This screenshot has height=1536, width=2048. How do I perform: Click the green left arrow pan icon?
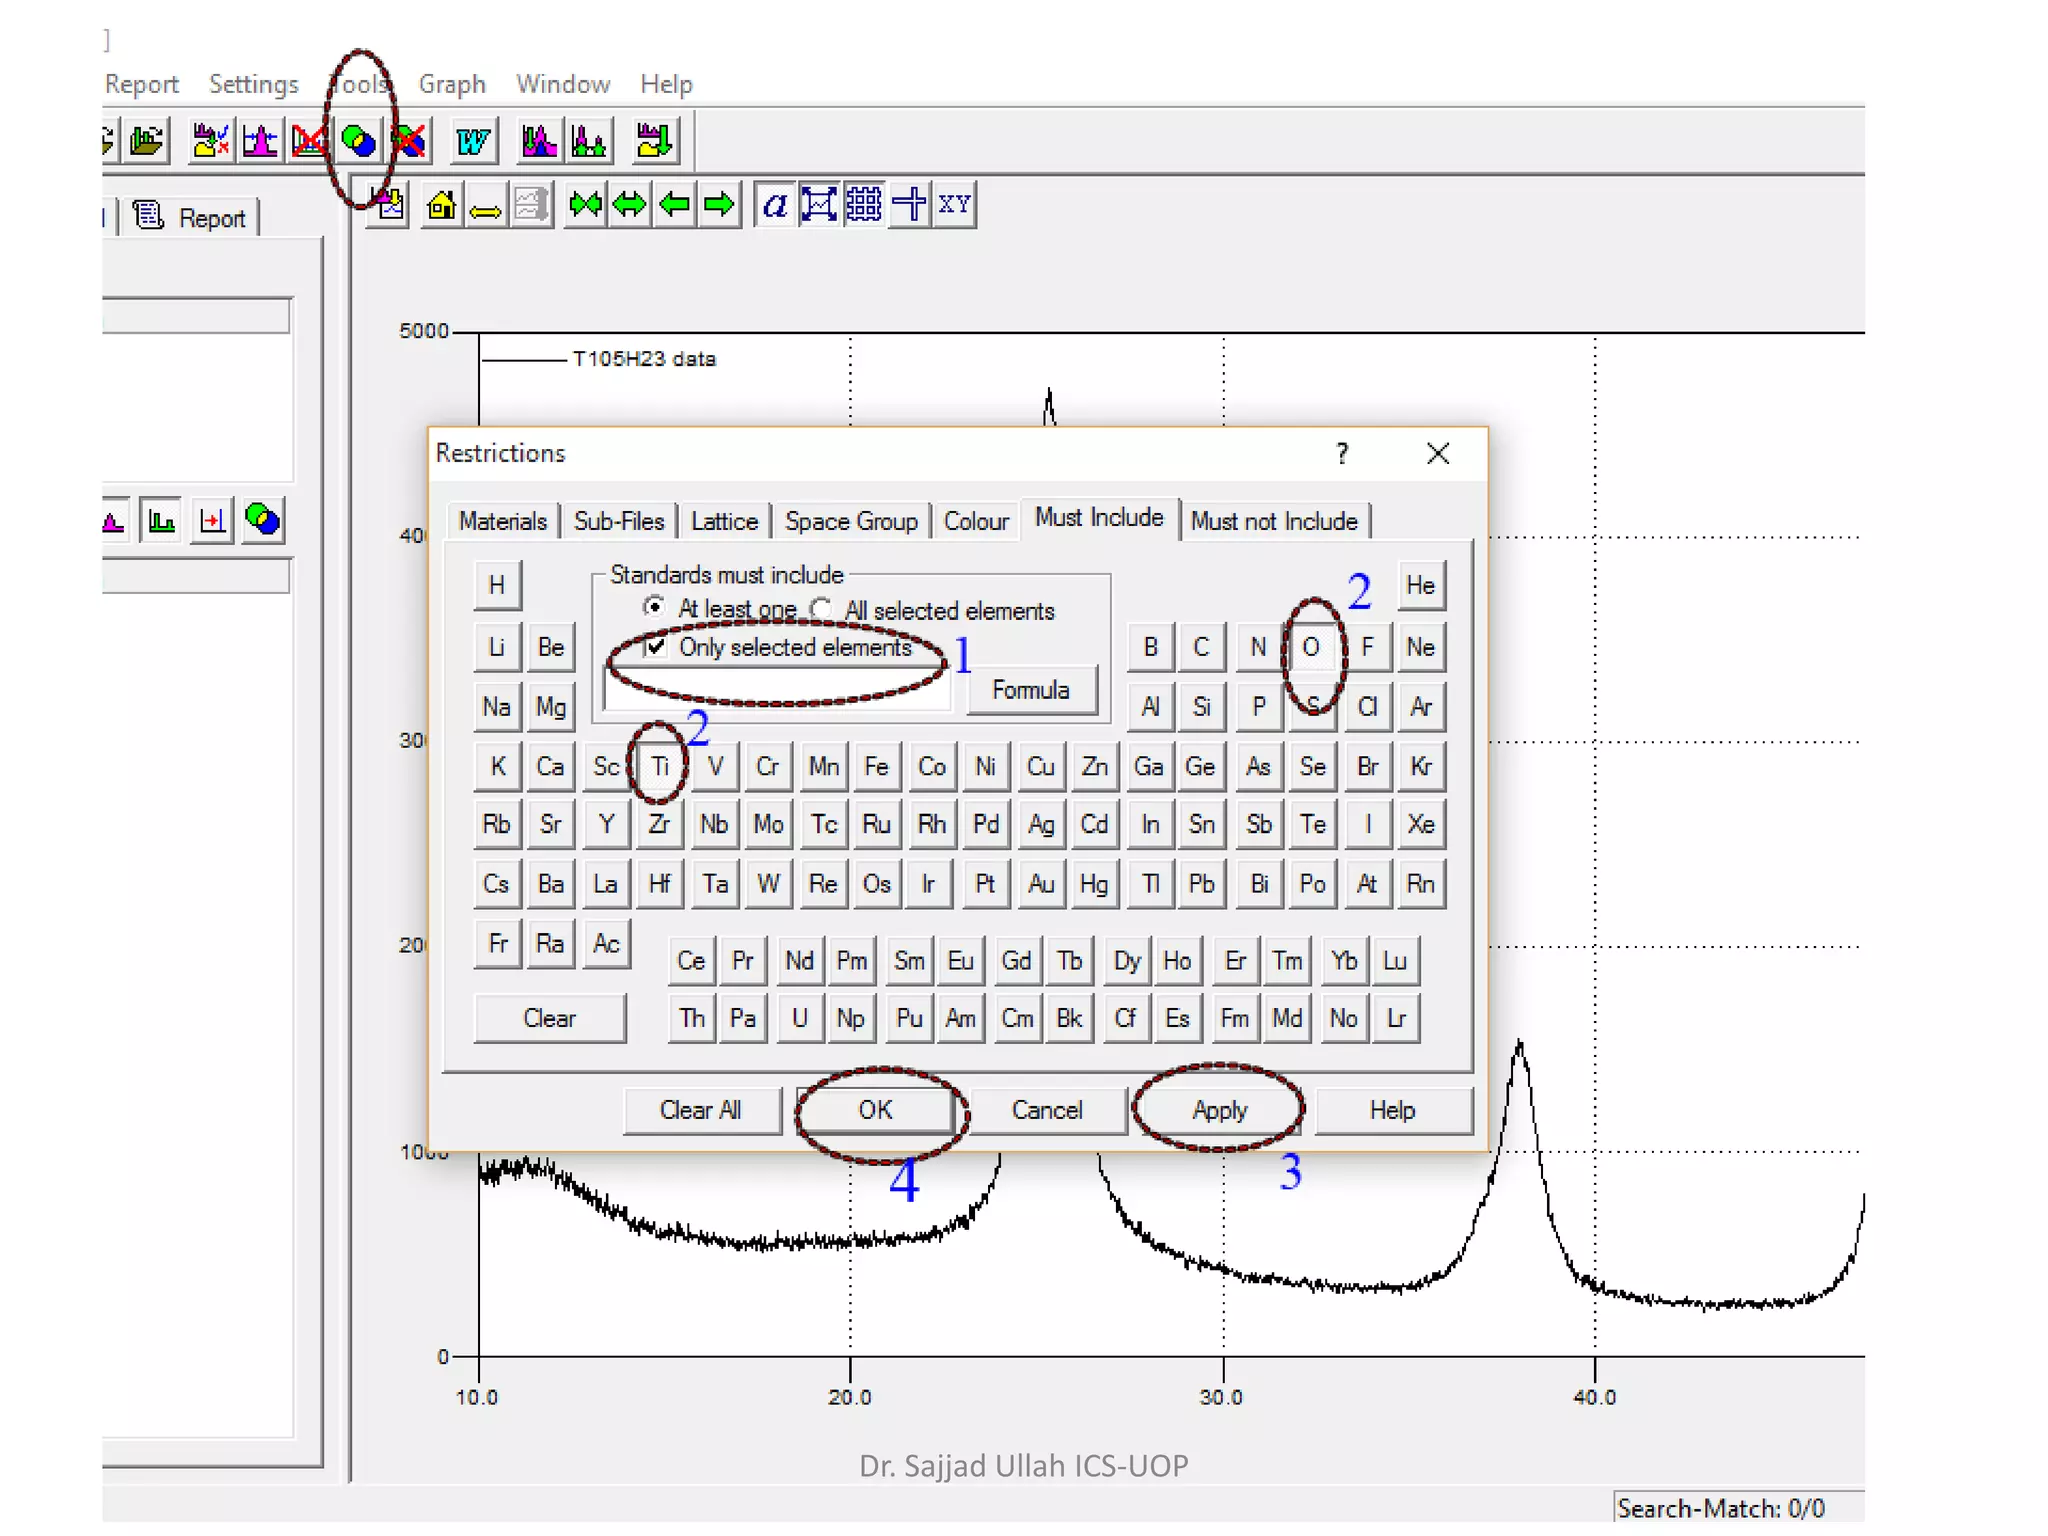coord(675,205)
